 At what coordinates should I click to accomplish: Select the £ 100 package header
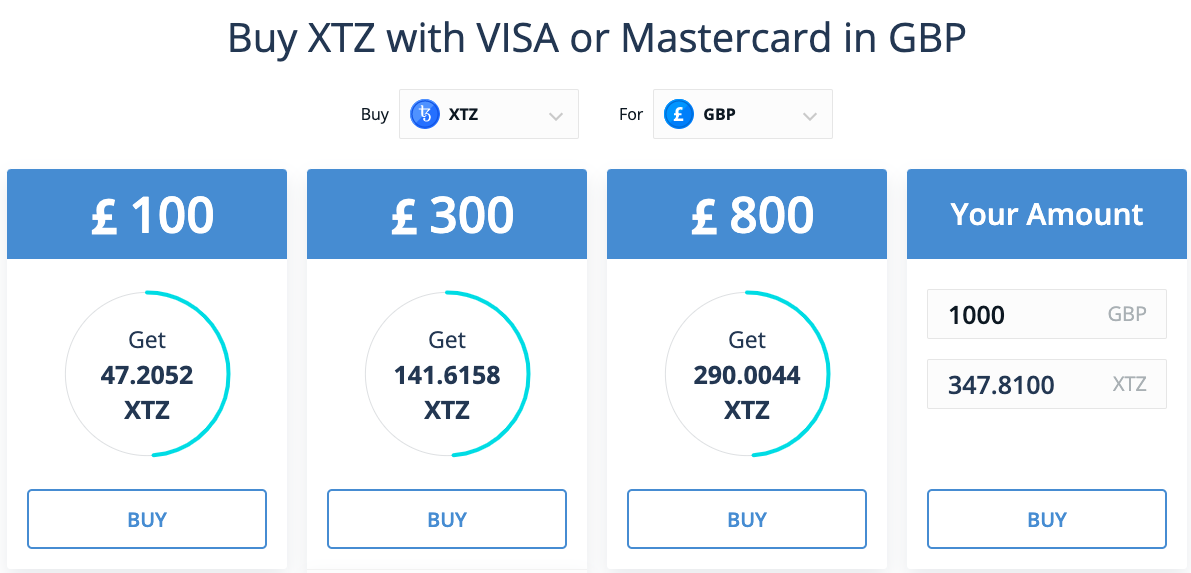(147, 214)
